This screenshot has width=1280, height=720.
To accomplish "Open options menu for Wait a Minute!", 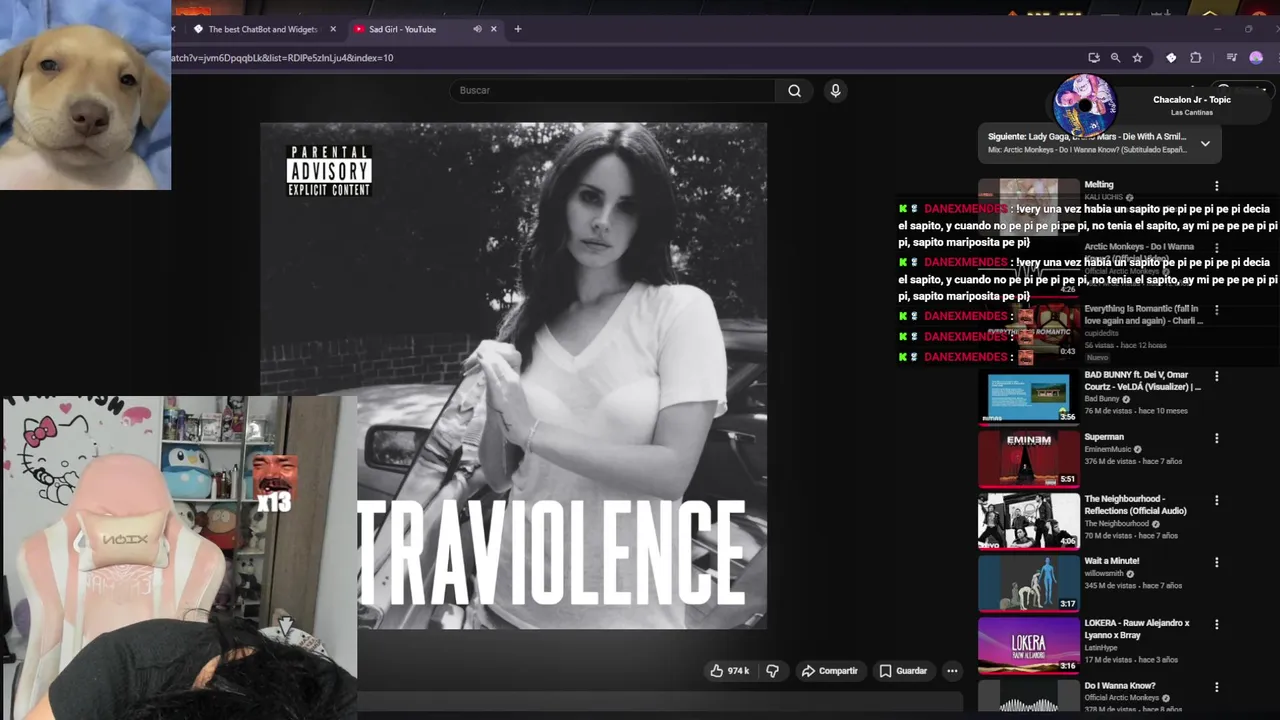I will click(x=1216, y=562).
